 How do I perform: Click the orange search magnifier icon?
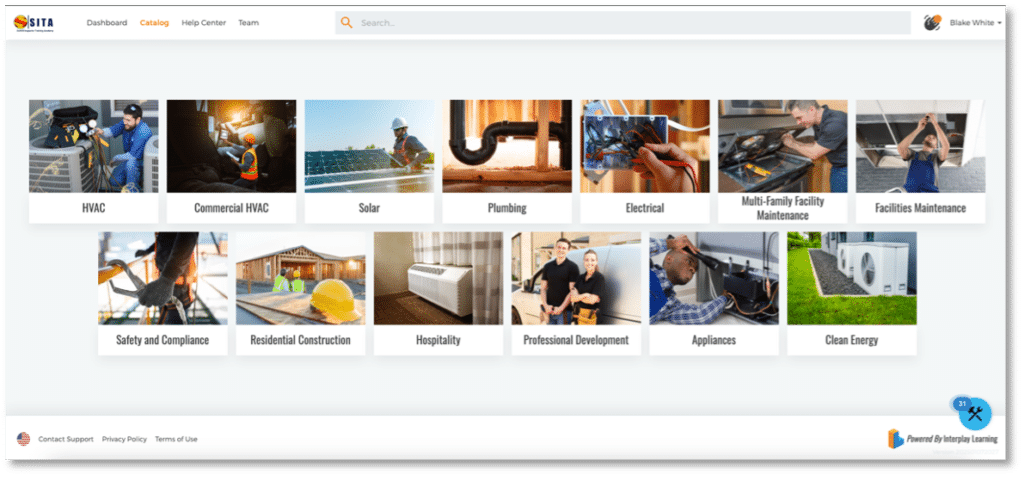pyautogui.click(x=346, y=22)
